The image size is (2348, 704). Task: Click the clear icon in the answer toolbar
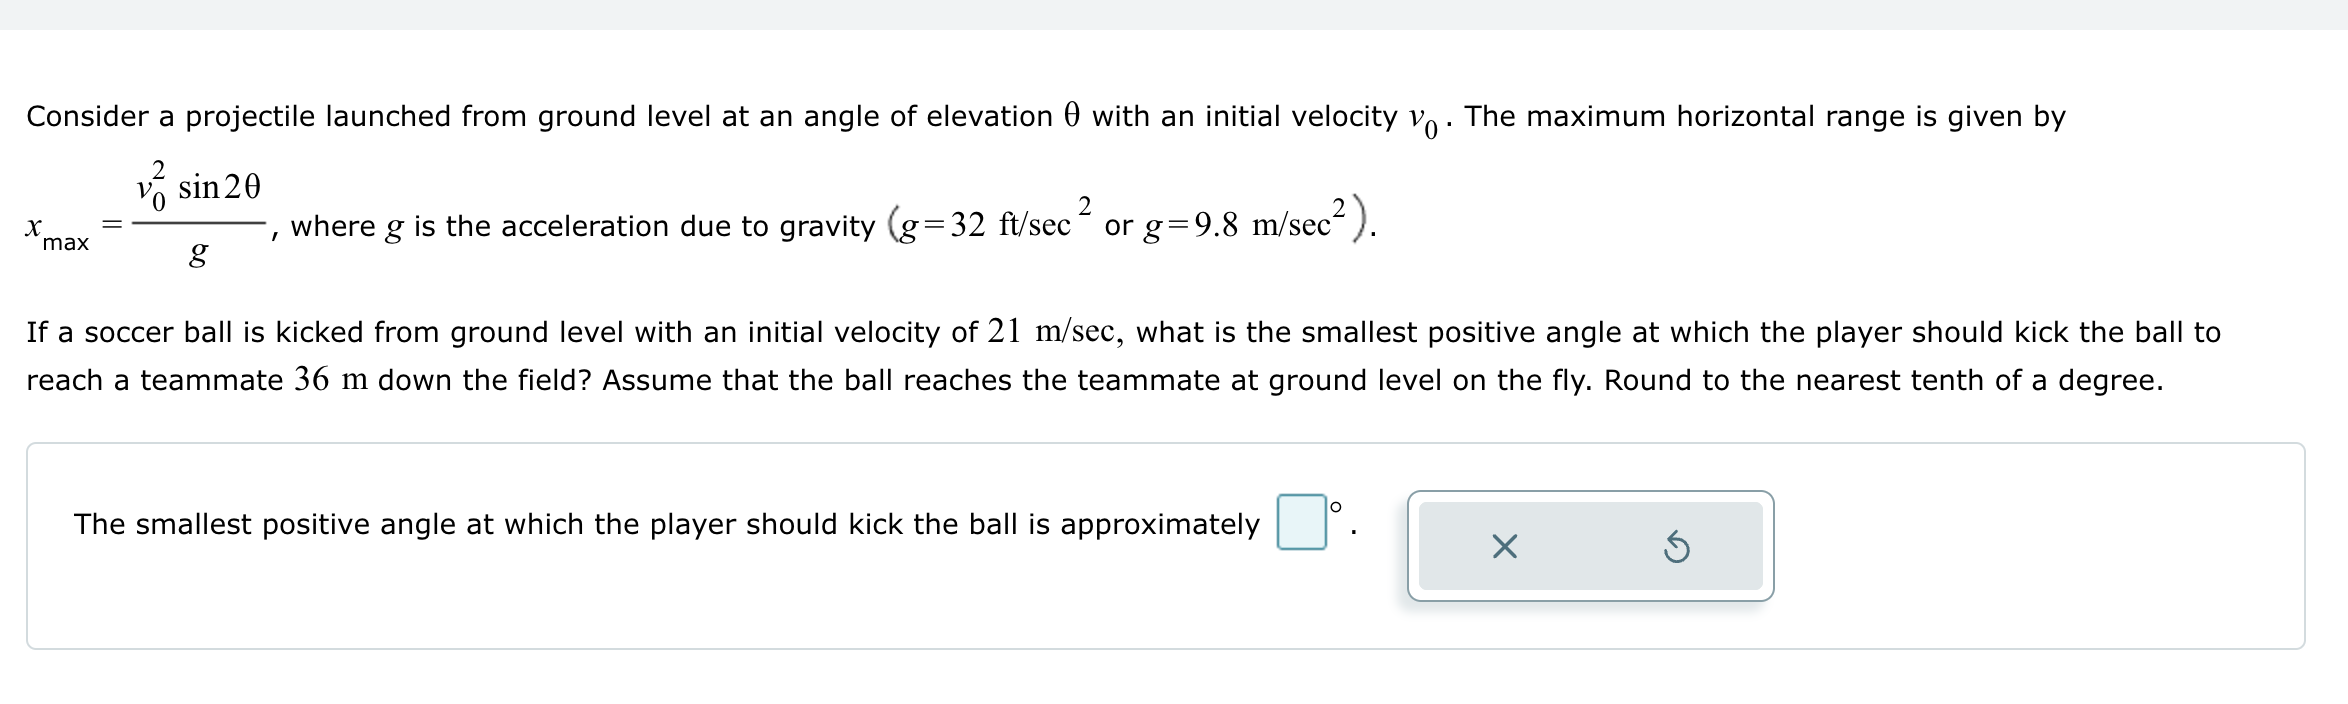pos(1505,547)
